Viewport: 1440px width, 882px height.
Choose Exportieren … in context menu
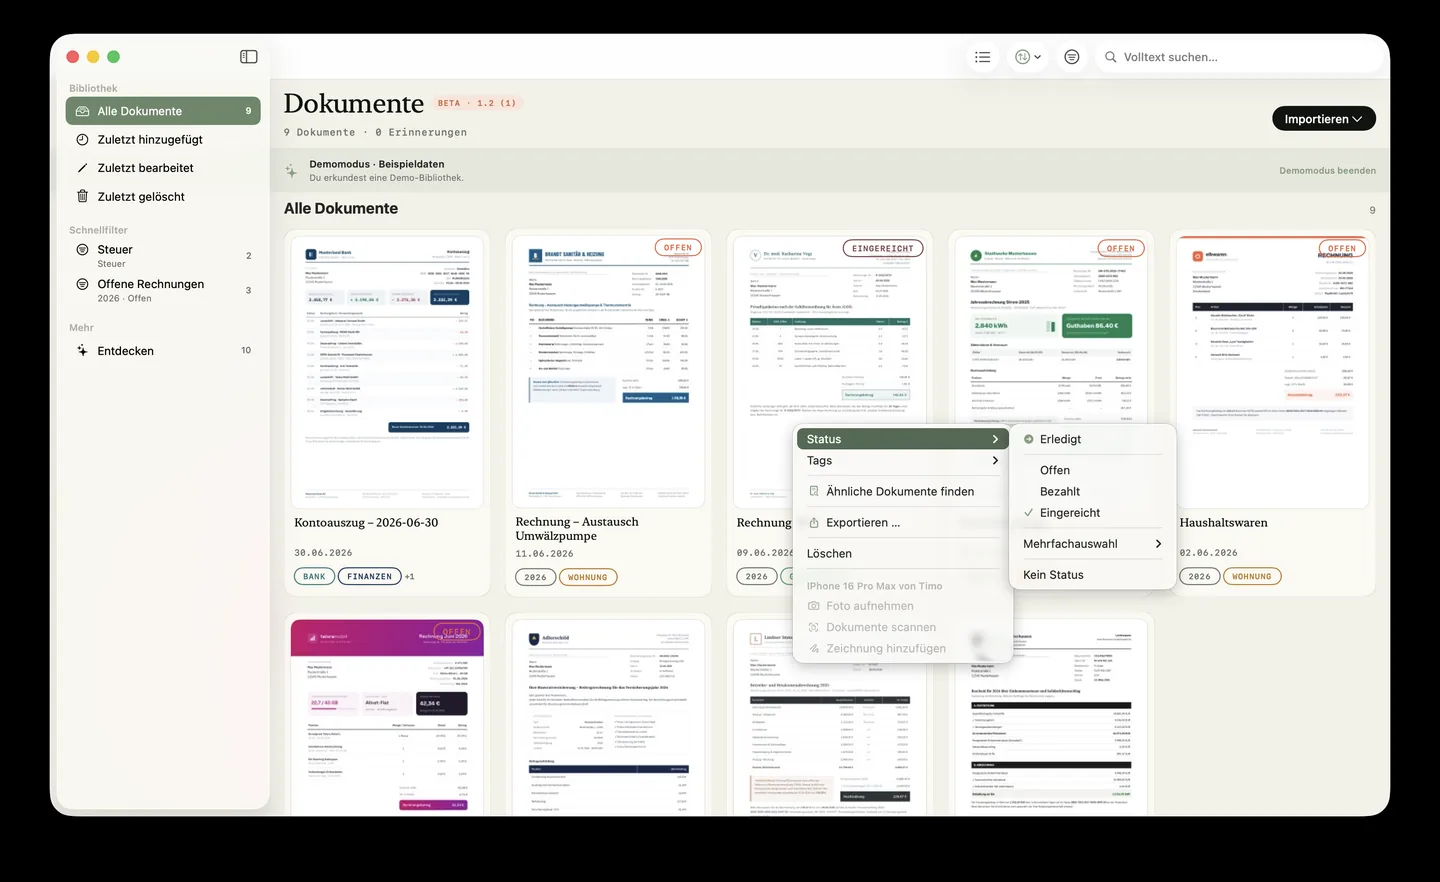[x=902, y=523]
